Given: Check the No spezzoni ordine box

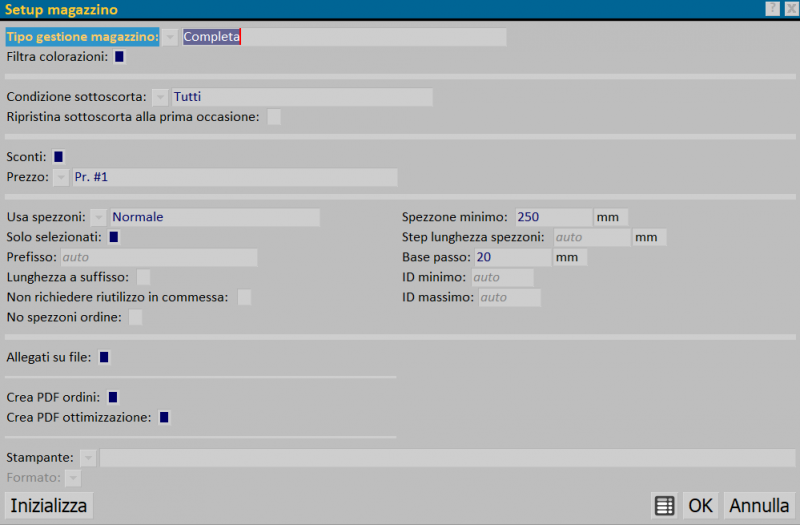Looking at the screenshot, I should click(x=135, y=317).
